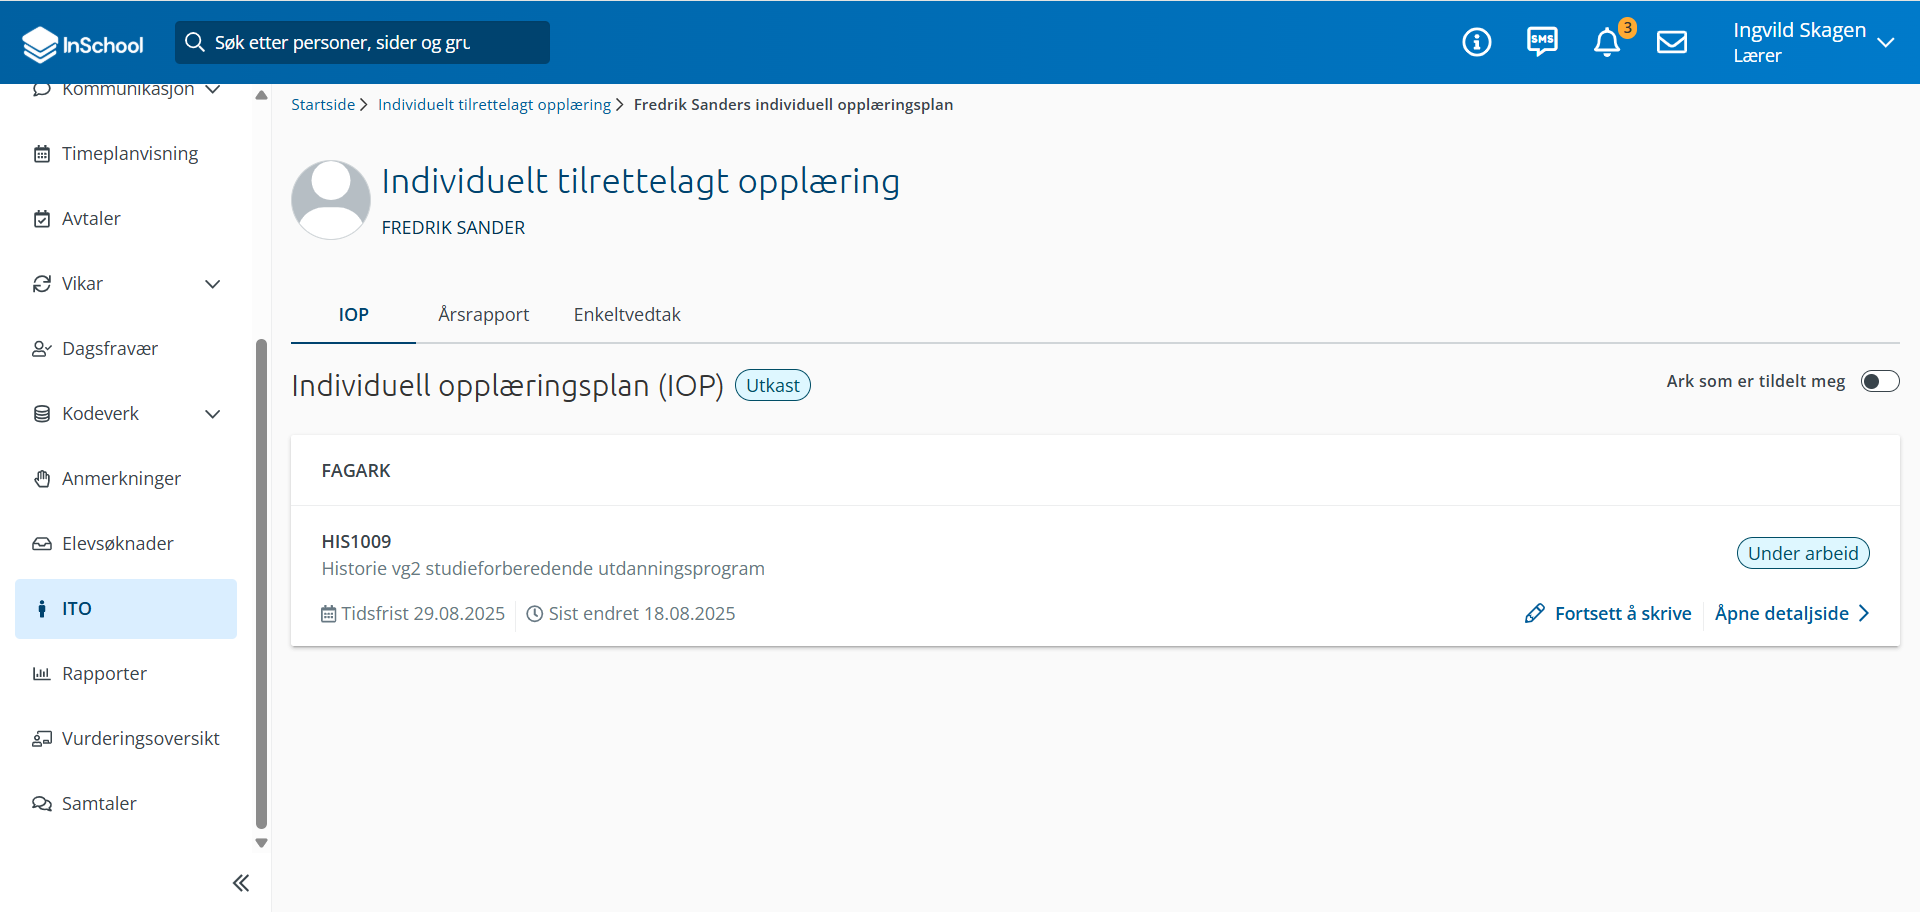This screenshot has width=1920, height=912.
Task: Click the sidebar scrollbar up arrow
Action: 261,96
